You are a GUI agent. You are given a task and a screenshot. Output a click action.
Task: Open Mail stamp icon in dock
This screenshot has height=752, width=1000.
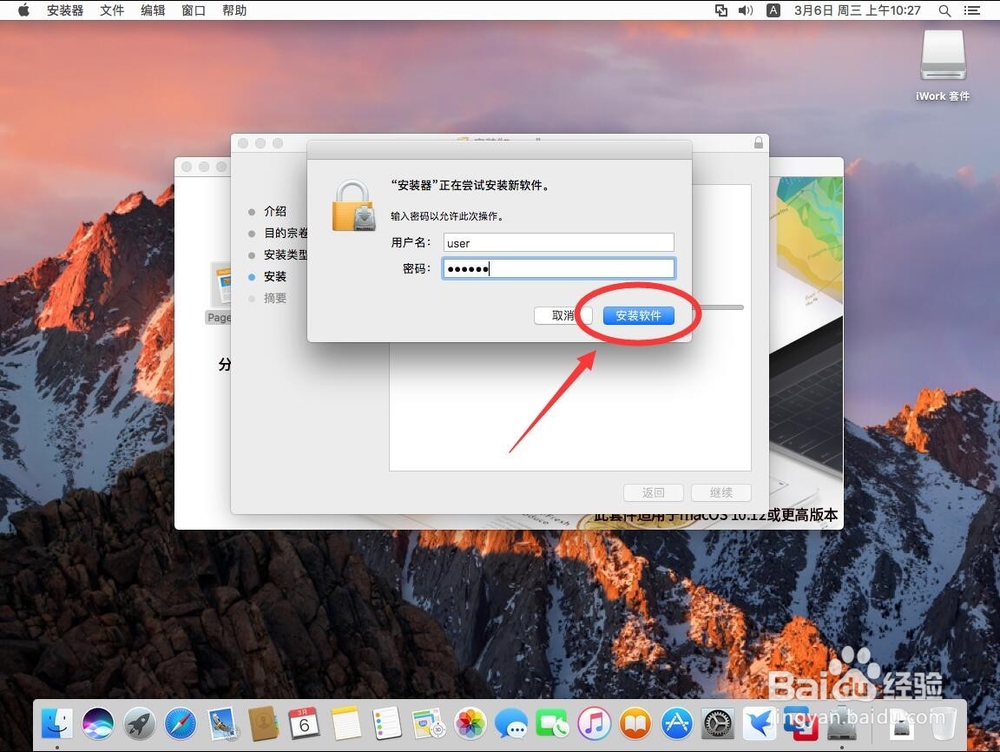click(223, 723)
